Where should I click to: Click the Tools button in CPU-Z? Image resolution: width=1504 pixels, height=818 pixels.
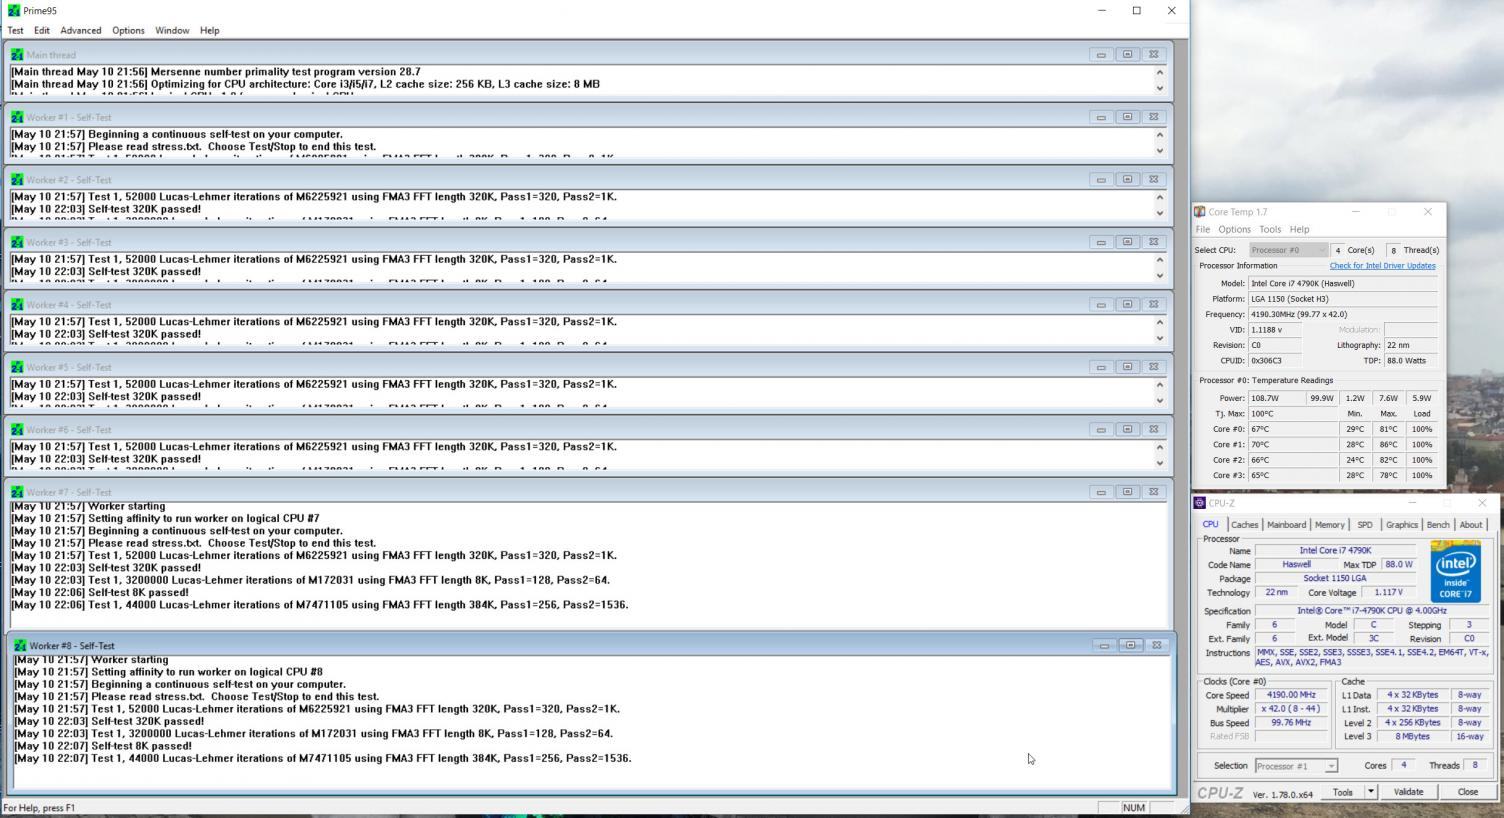(x=1343, y=792)
